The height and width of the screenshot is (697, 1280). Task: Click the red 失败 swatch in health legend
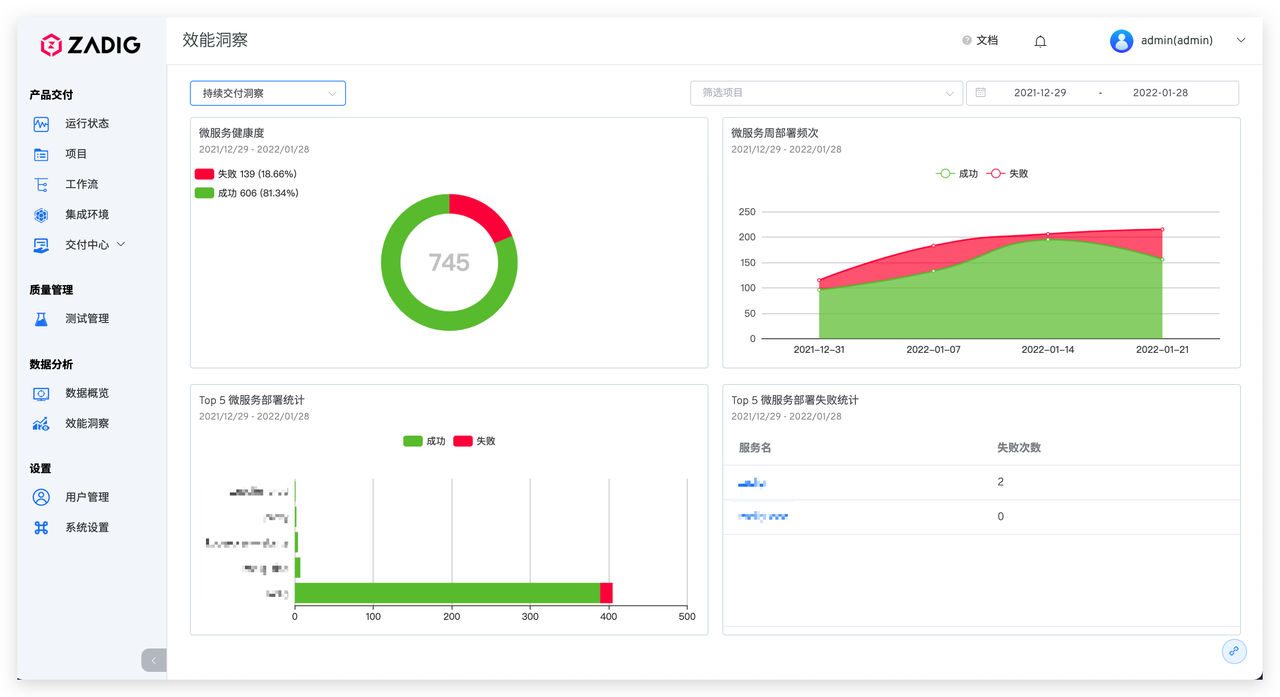(204, 174)
